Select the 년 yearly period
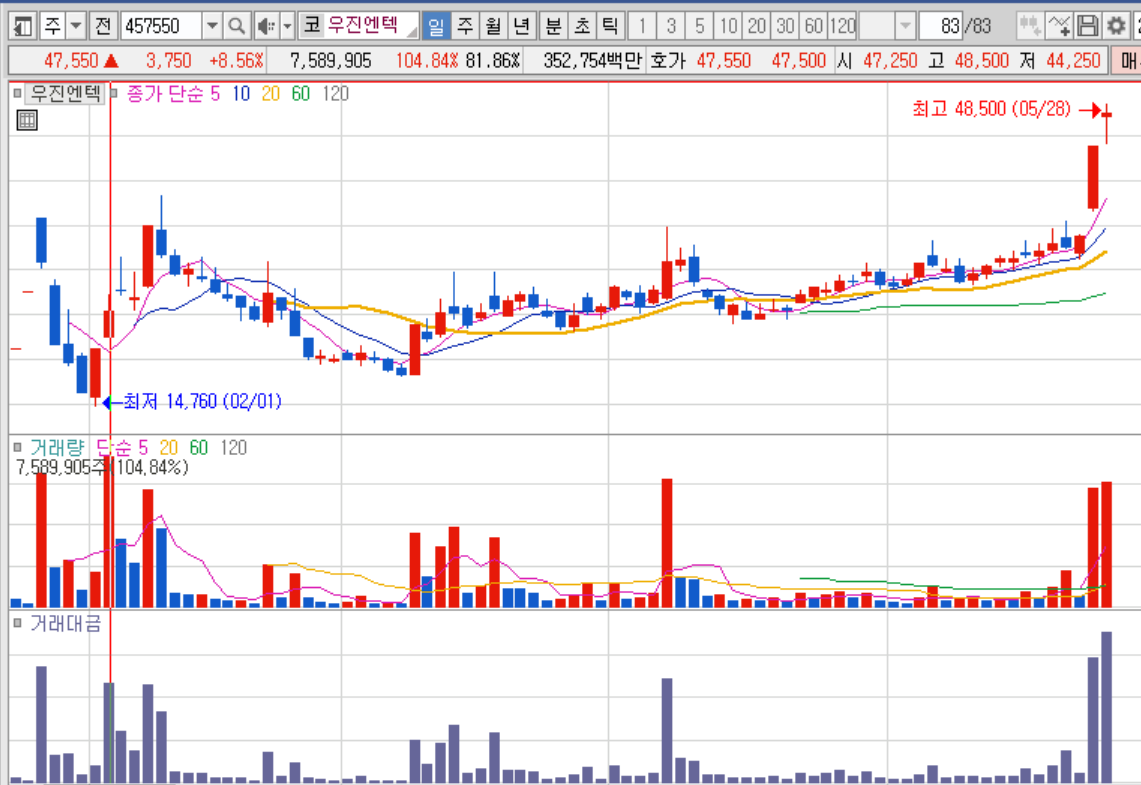Viewport: 1141px width, 785px height. (x=522, y=27)
